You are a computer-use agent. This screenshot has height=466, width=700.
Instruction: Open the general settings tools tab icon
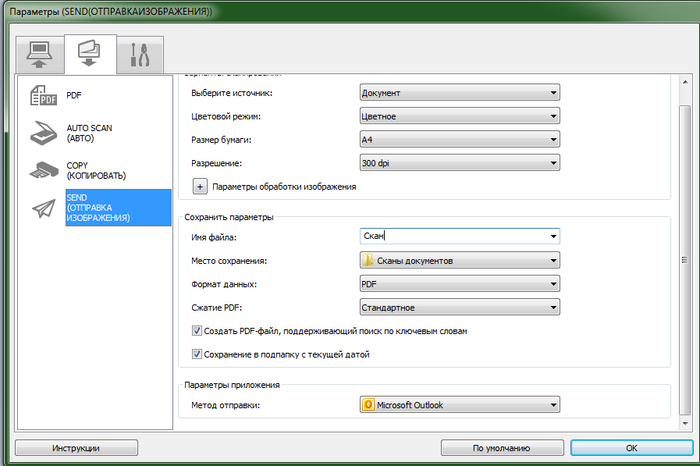(x=139, y=54)
